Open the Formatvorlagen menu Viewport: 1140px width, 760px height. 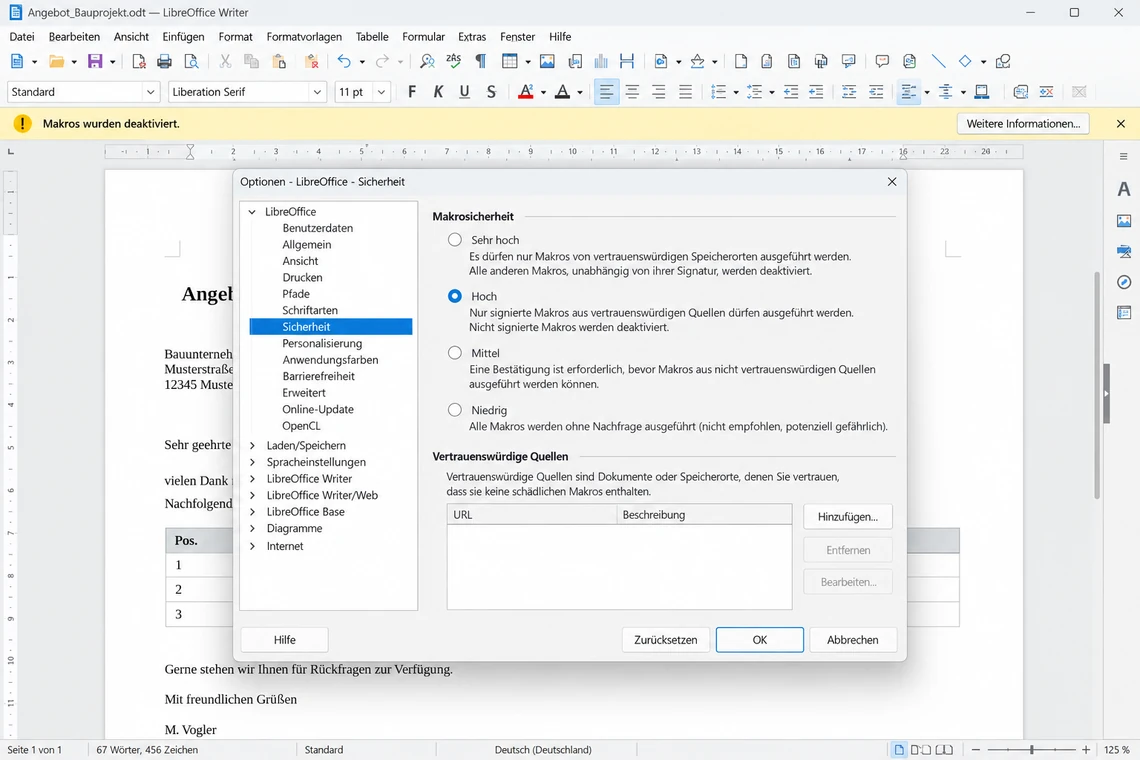click(x=304, y=36)
